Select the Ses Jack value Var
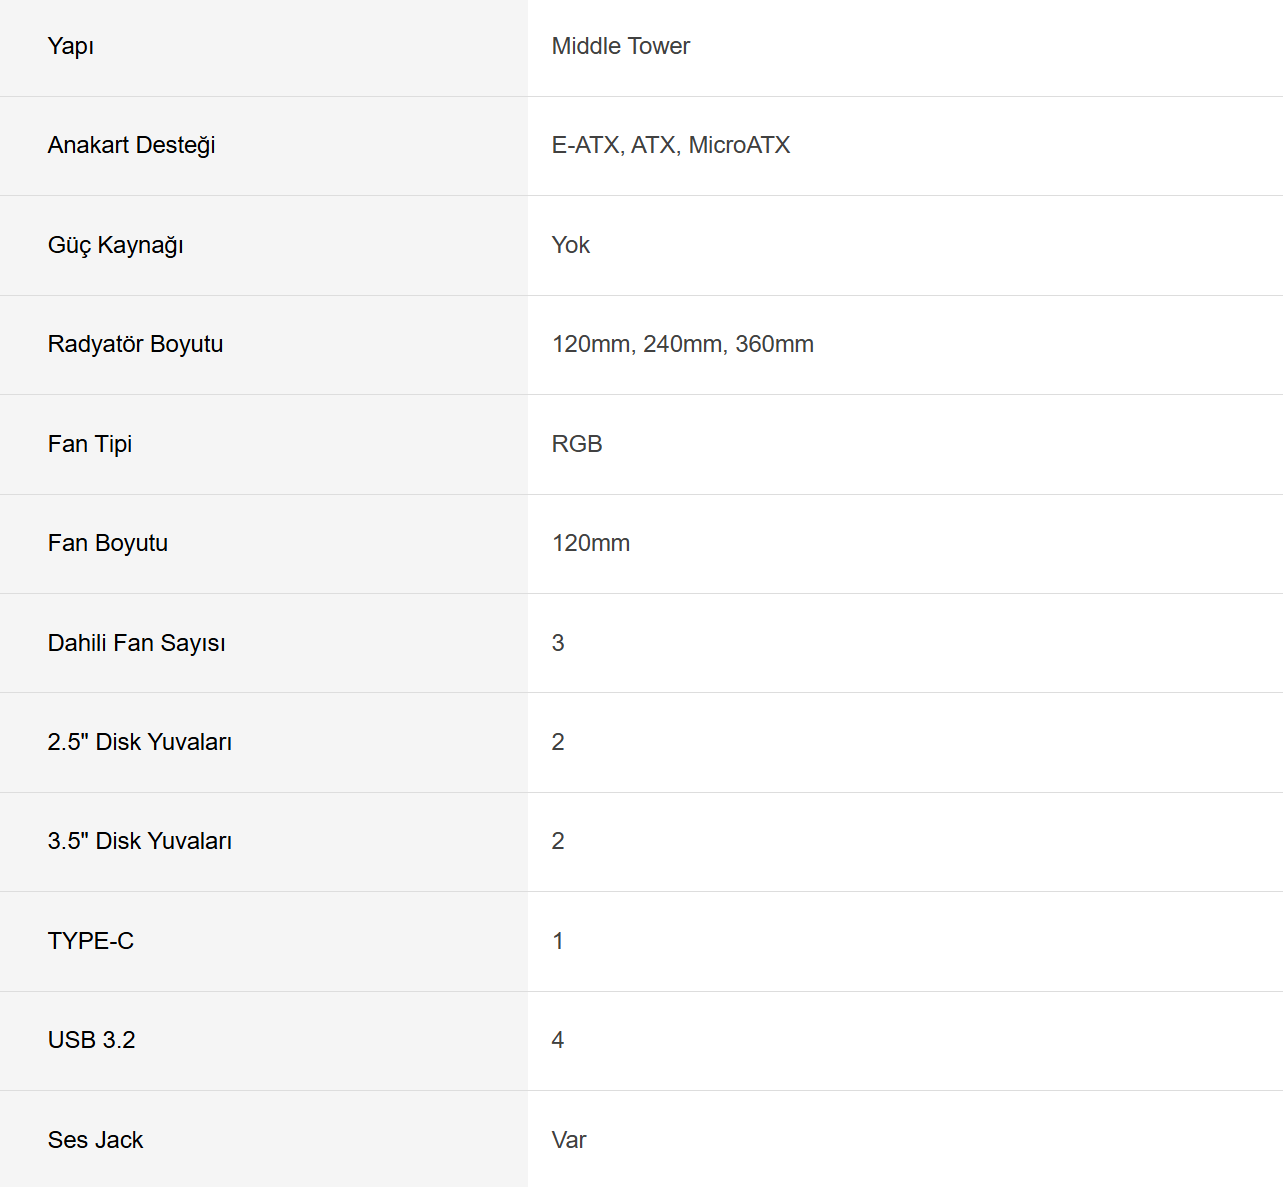The image size is (1283, 1187). coord(569,1140)
